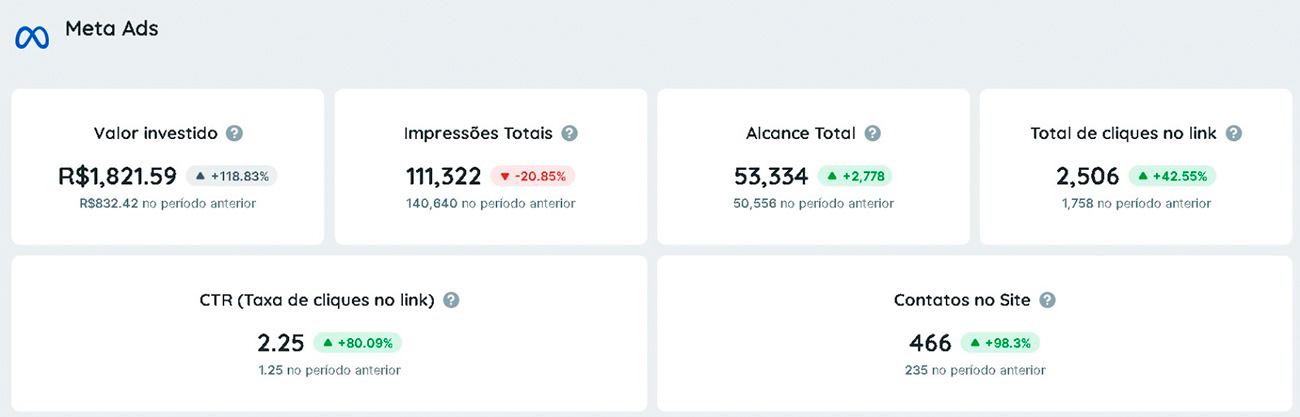The height and width of the screenshot is (417, 1300).
Task: Click help icon beside CTR title
Action: (451, 300)
